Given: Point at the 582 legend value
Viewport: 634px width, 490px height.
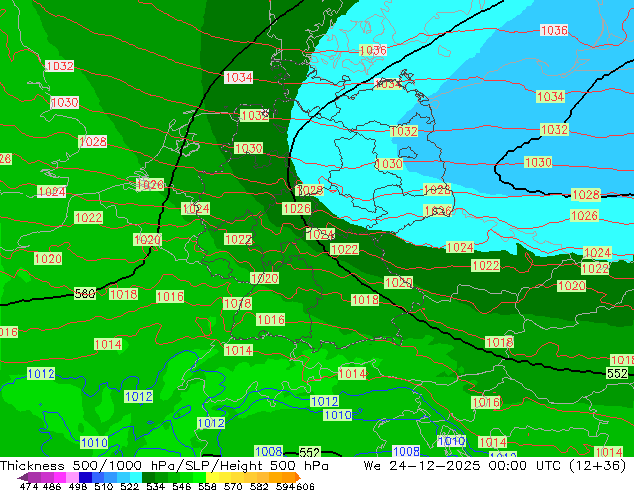Looking at the screenshot, I should point(259,486).
